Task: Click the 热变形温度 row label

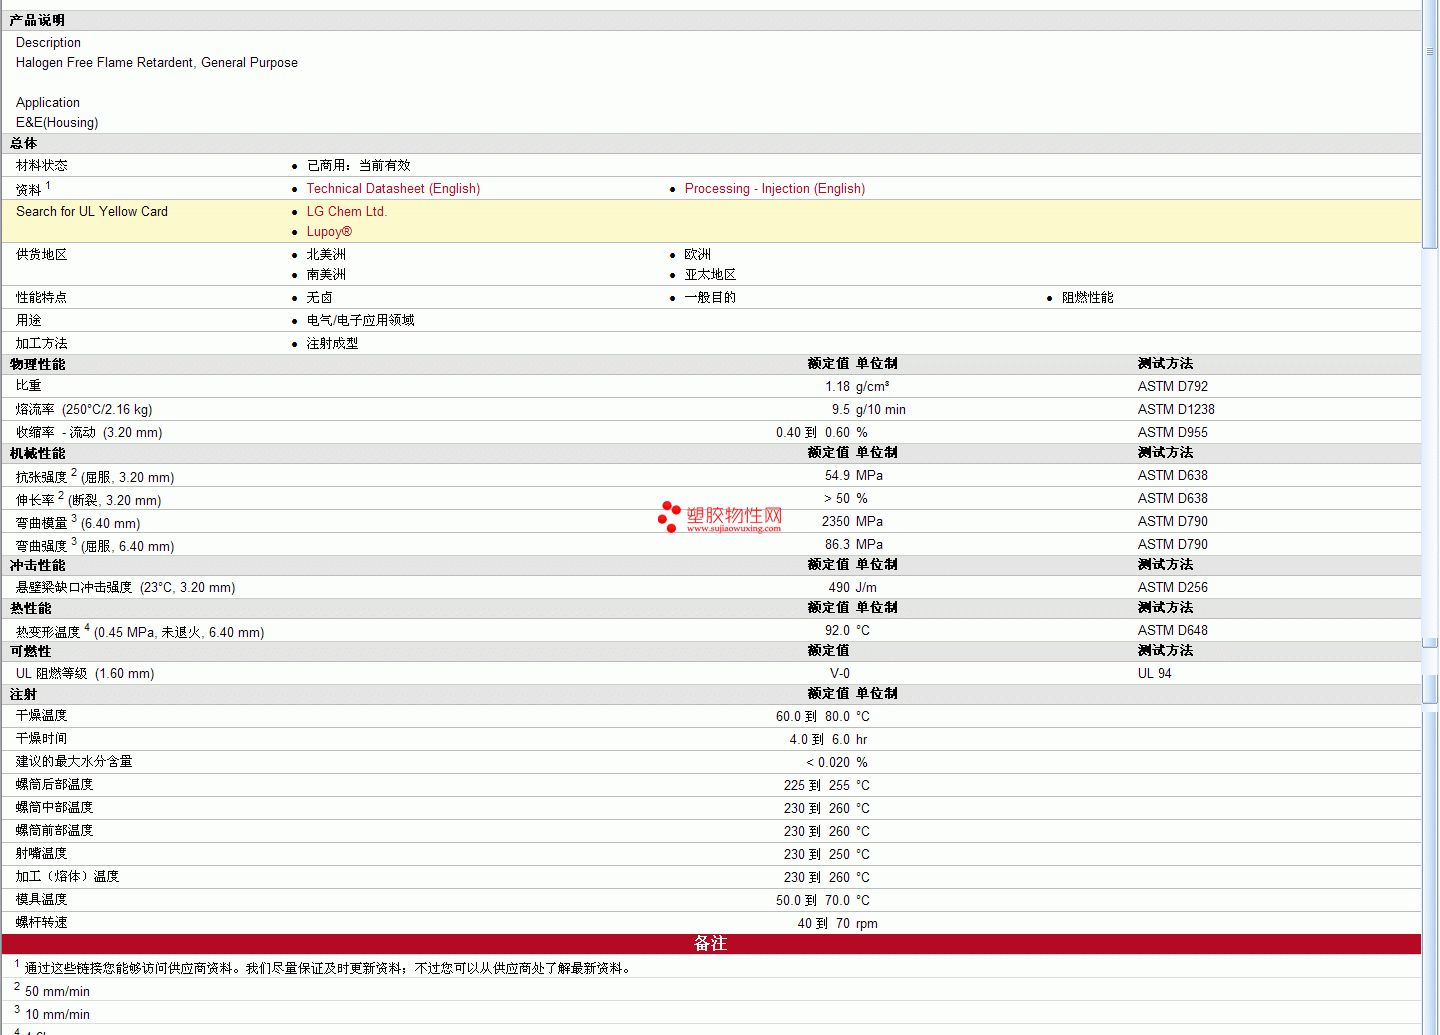Action: coord(48,632)
